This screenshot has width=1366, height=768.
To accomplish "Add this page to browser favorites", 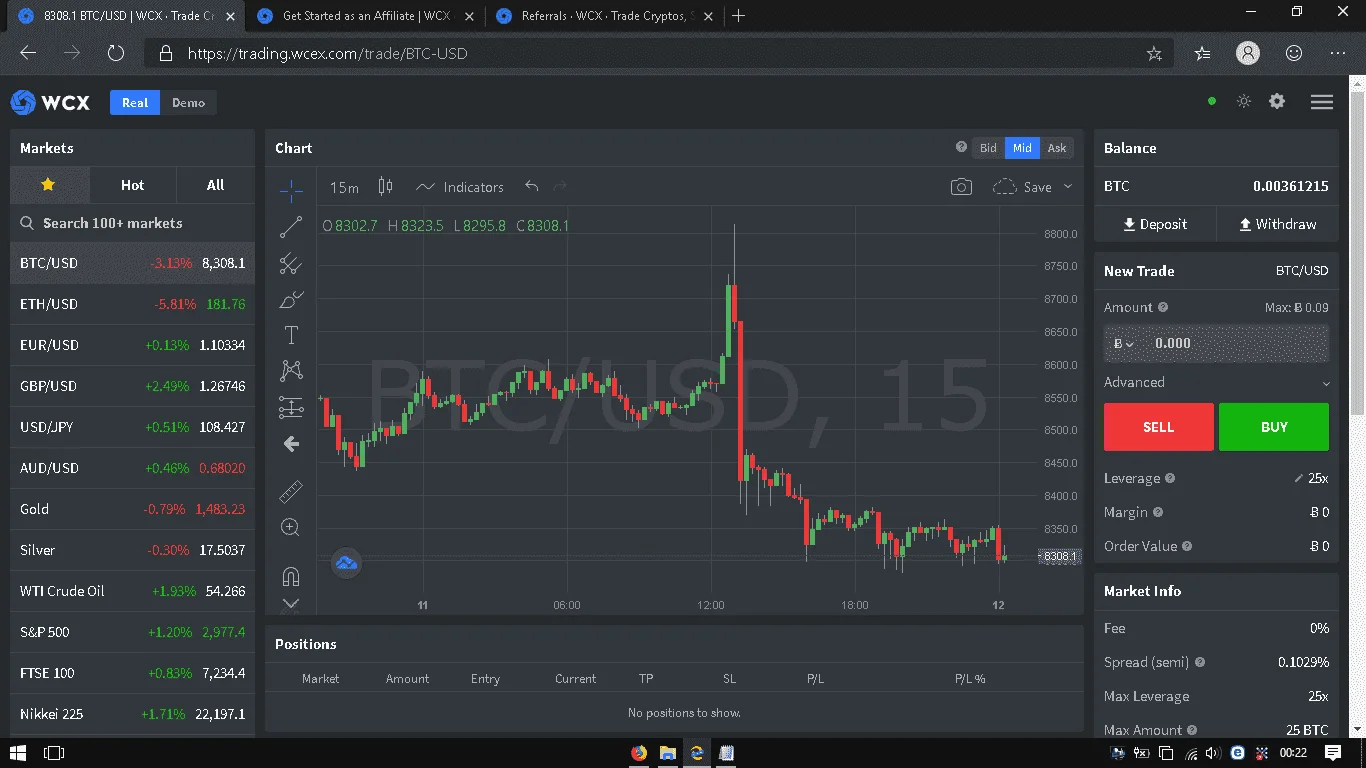I will [1154, 54].
